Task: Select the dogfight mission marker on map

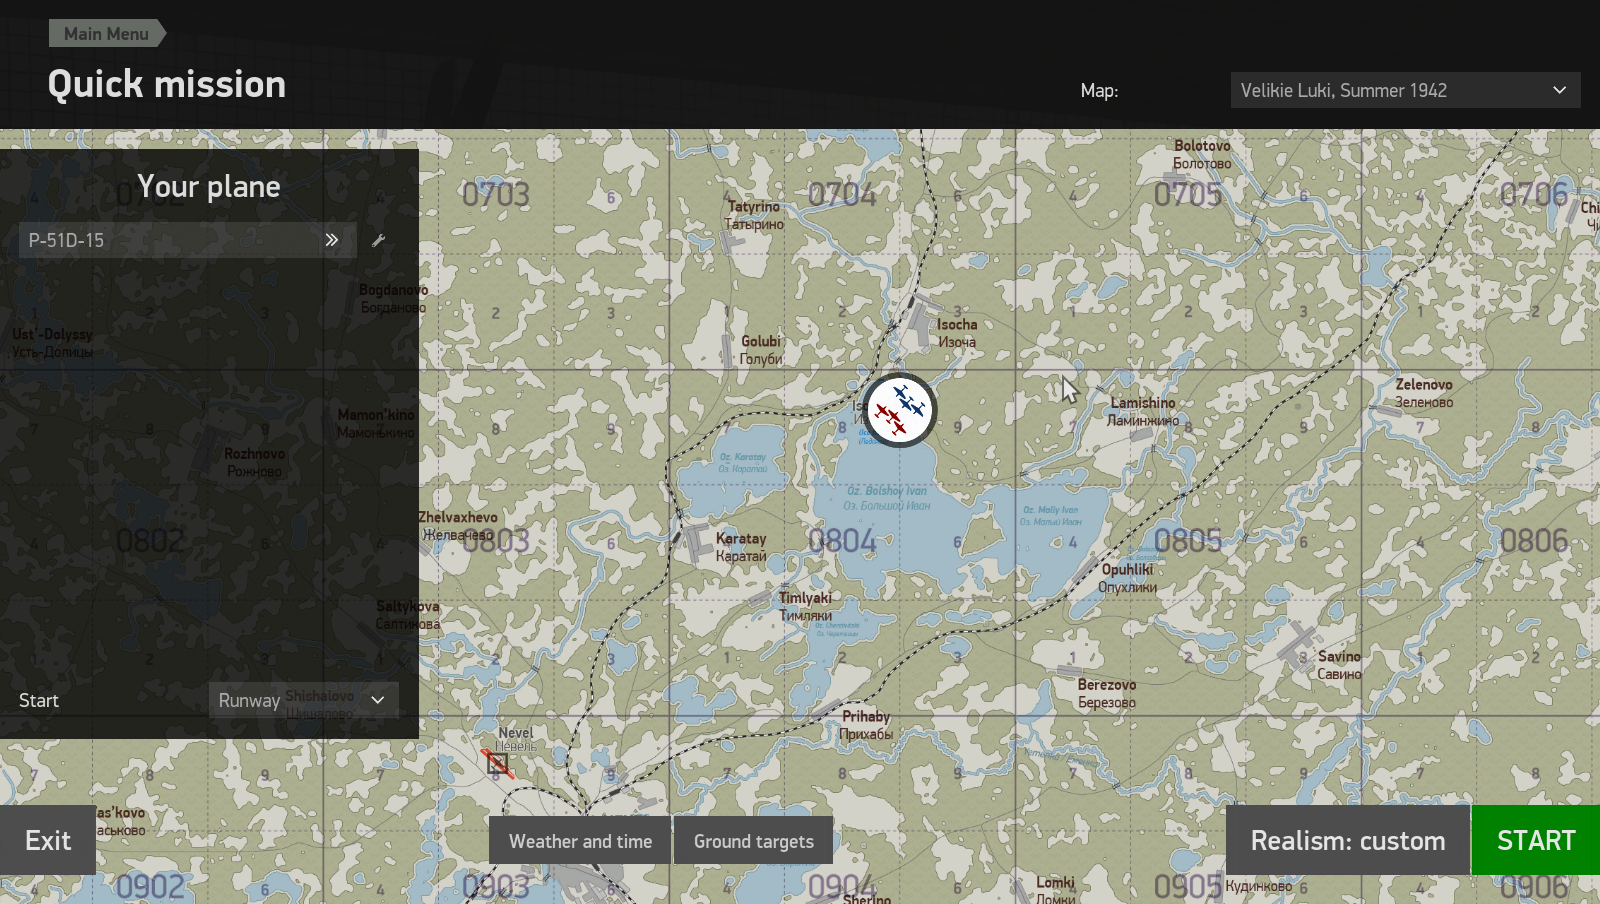Action: click(900, 410)
